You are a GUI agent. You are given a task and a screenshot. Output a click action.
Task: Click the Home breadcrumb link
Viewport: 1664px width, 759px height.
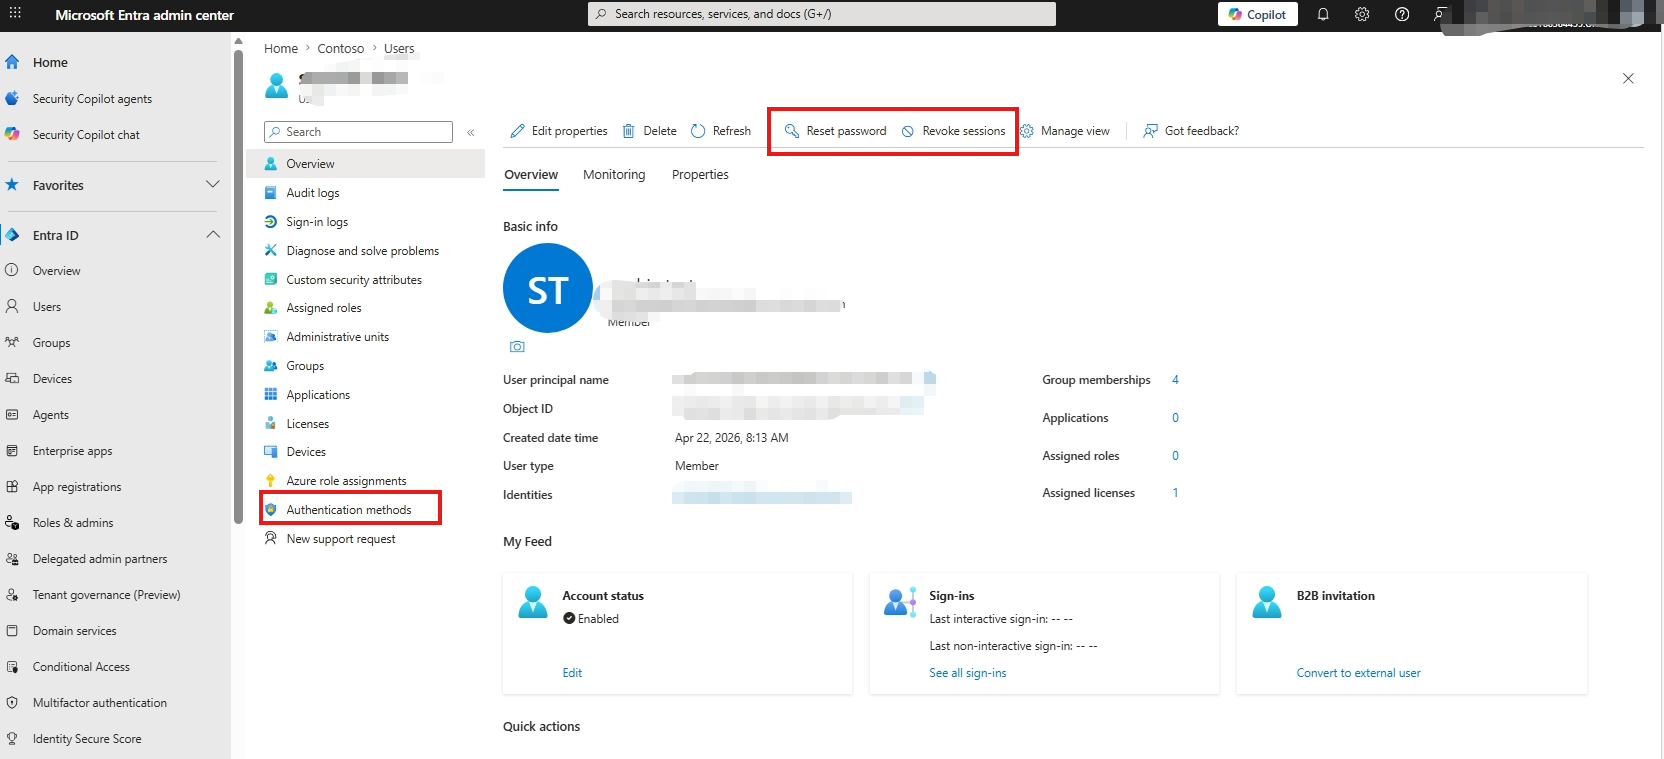point(281,48)
